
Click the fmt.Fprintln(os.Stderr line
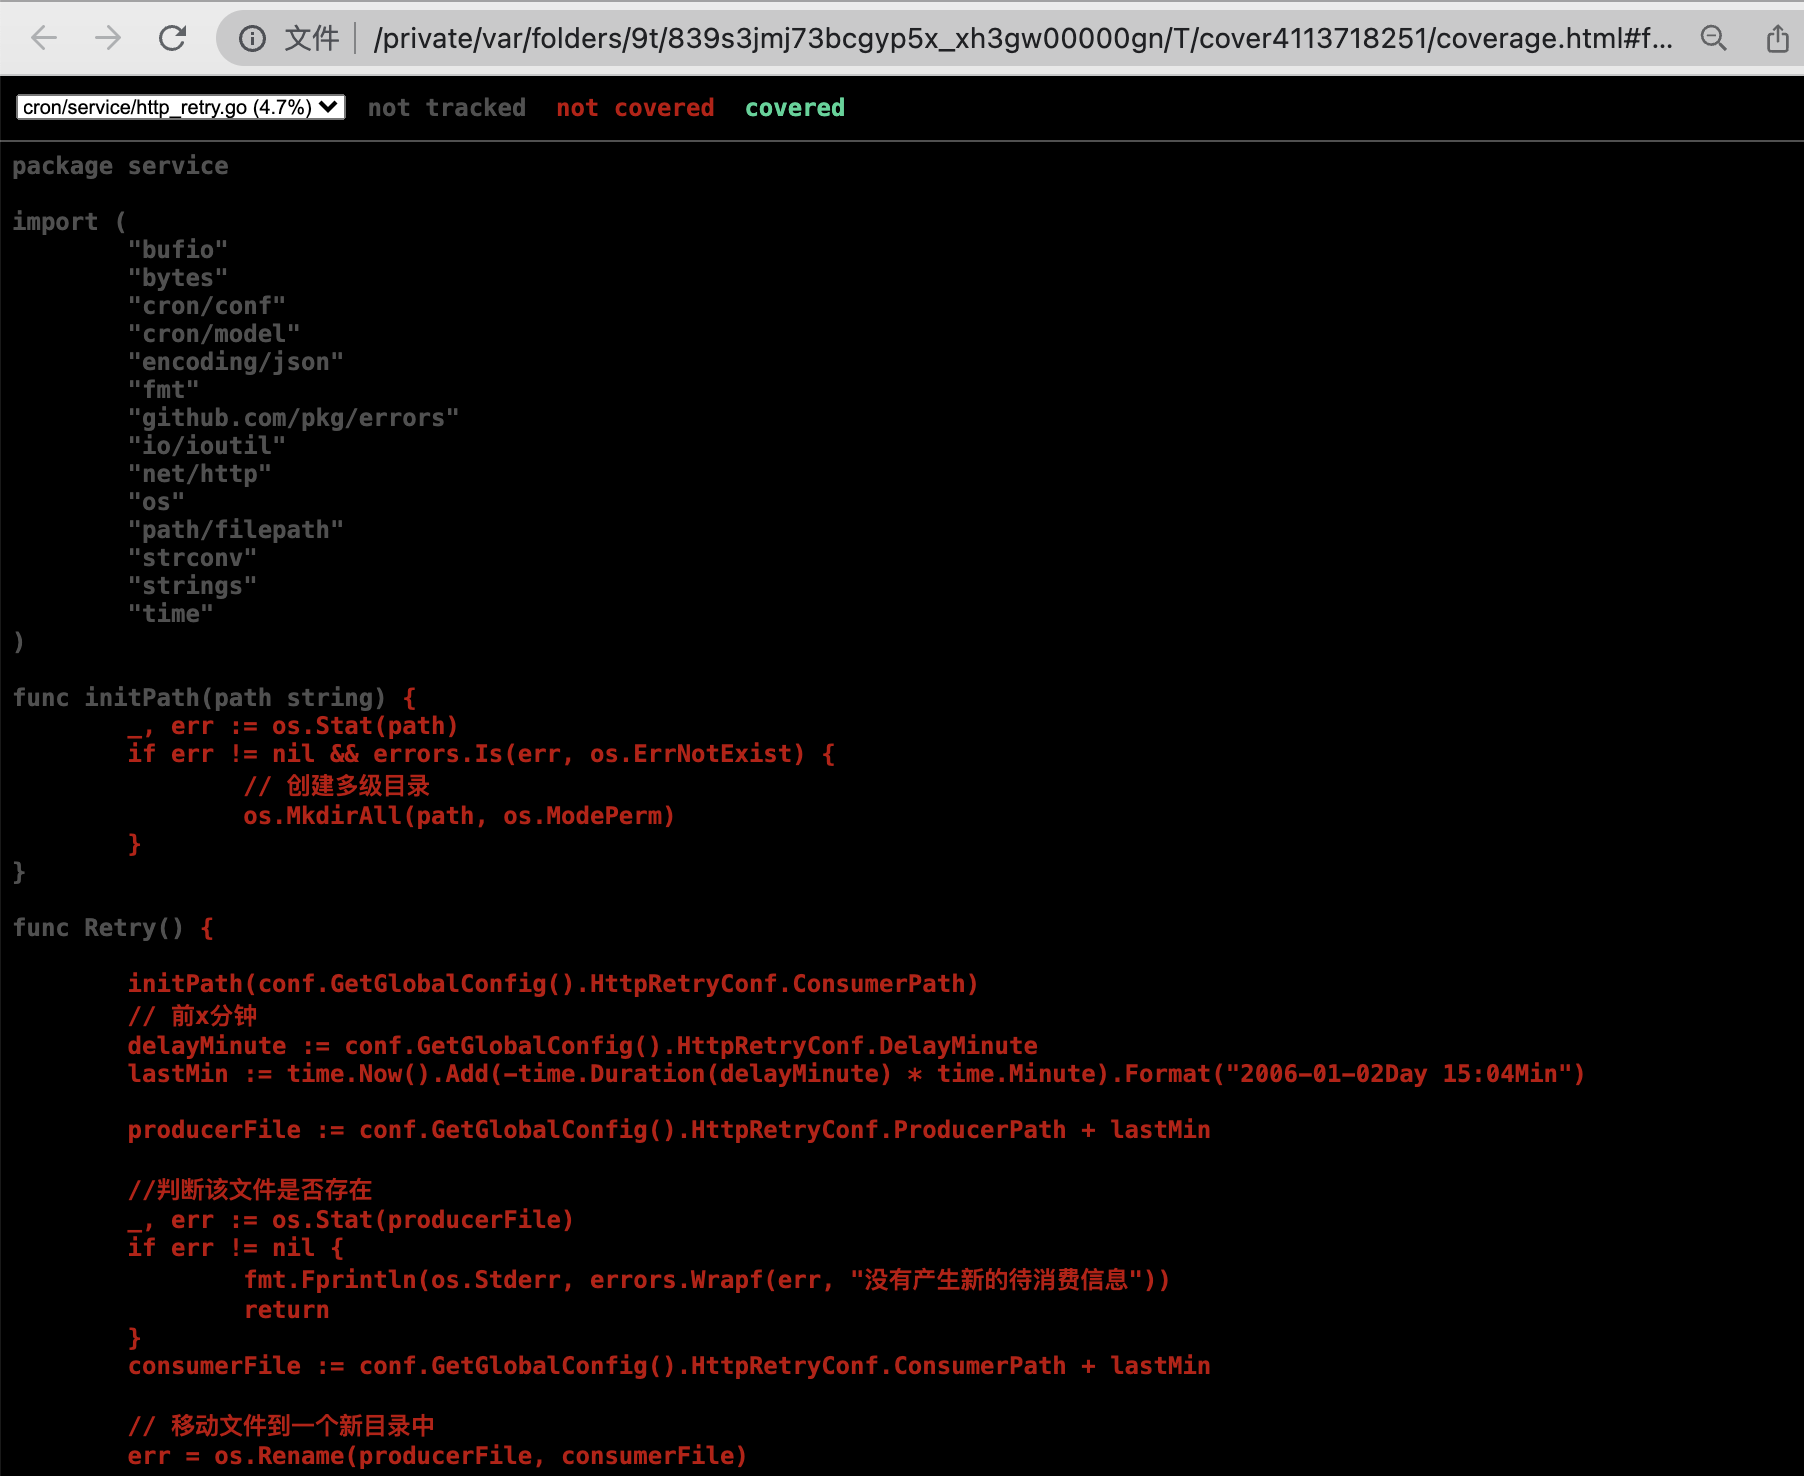pyautogui.click(x=706, y=1279)
